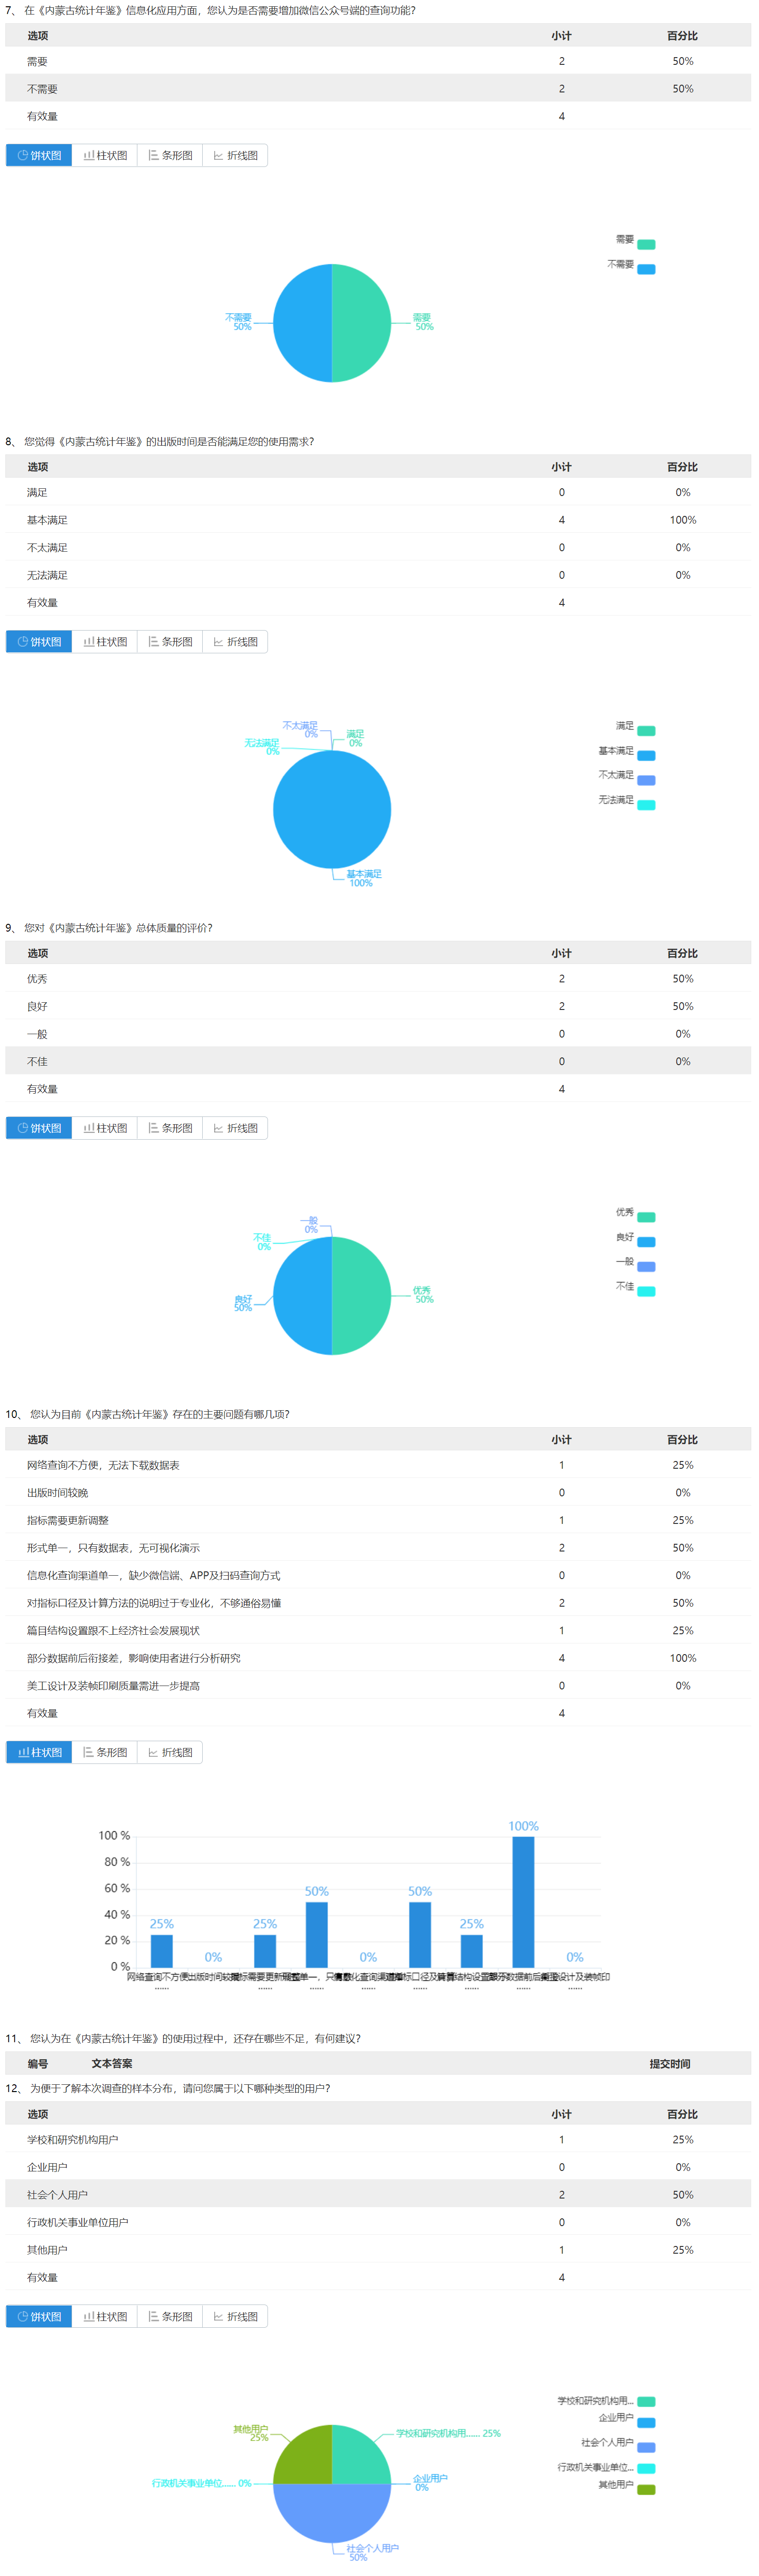Toggle 需要 legend swatch in question 7

(646, 244)
